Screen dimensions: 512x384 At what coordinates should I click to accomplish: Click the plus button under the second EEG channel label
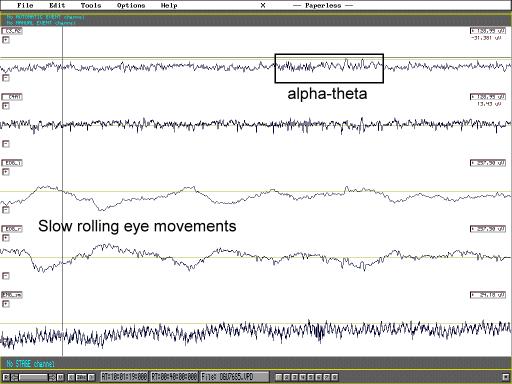click(6, 106)
